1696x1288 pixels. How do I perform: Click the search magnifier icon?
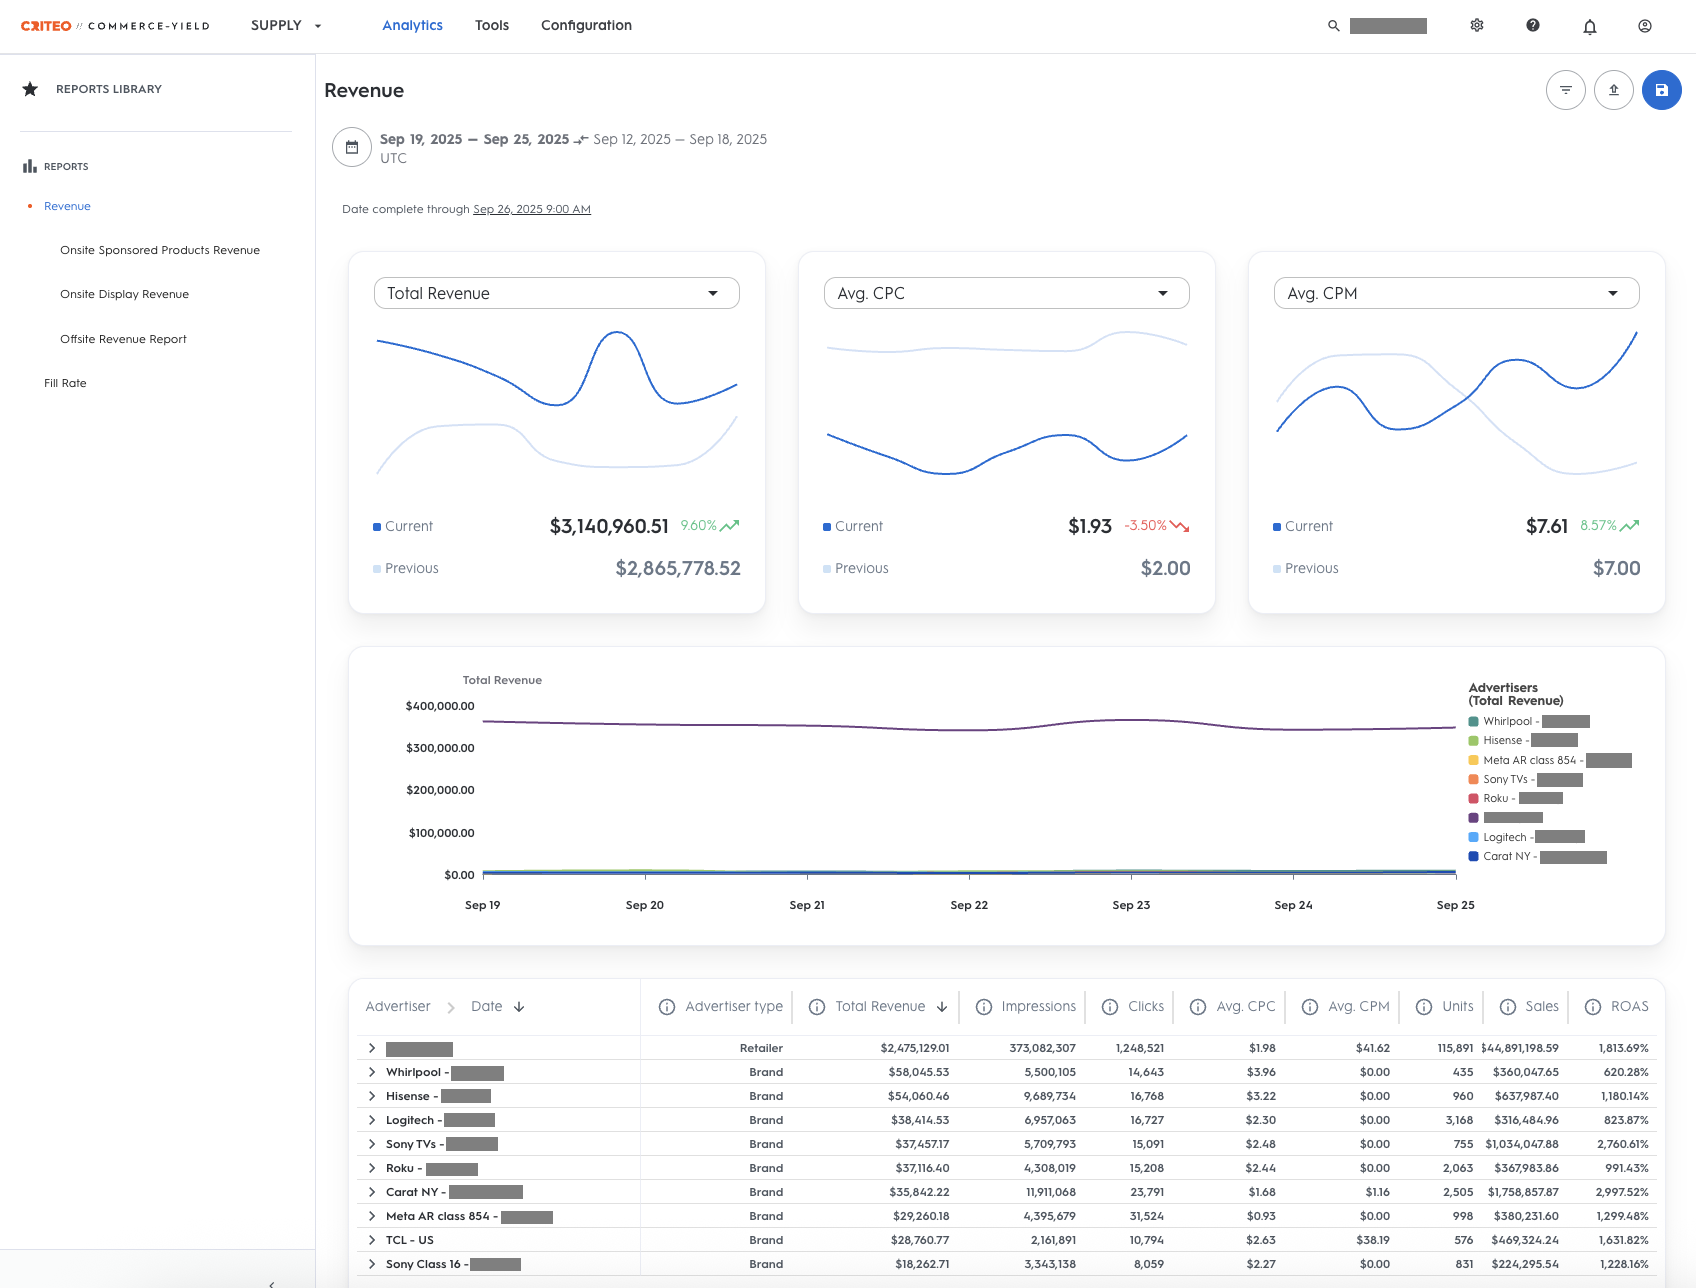click(1333, 26)
